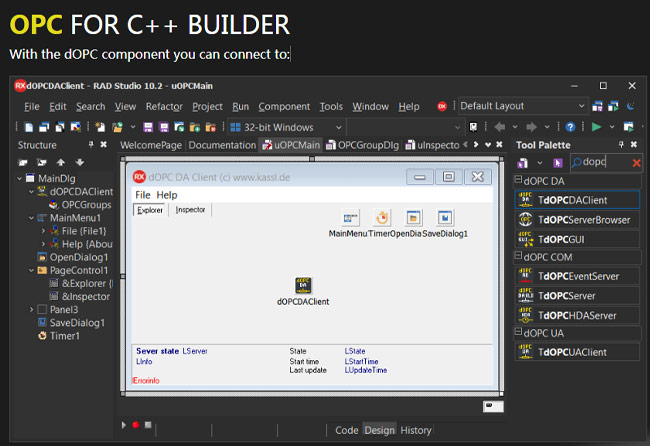Toggle the Tool Palette selection cursor icon
The width and height of the screenshot is (650, 446).
pyautogui.click(x=558, y=163)
